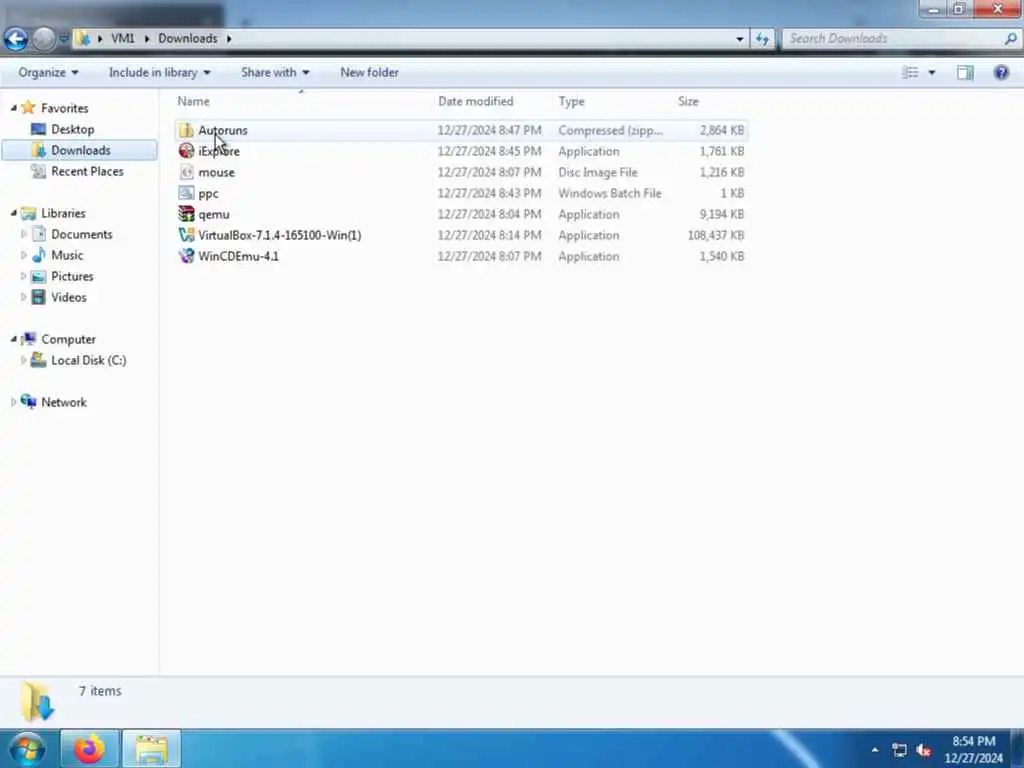Select Downloads in the Favorites tree
1024x768 pixels.
tap(80, 150)
